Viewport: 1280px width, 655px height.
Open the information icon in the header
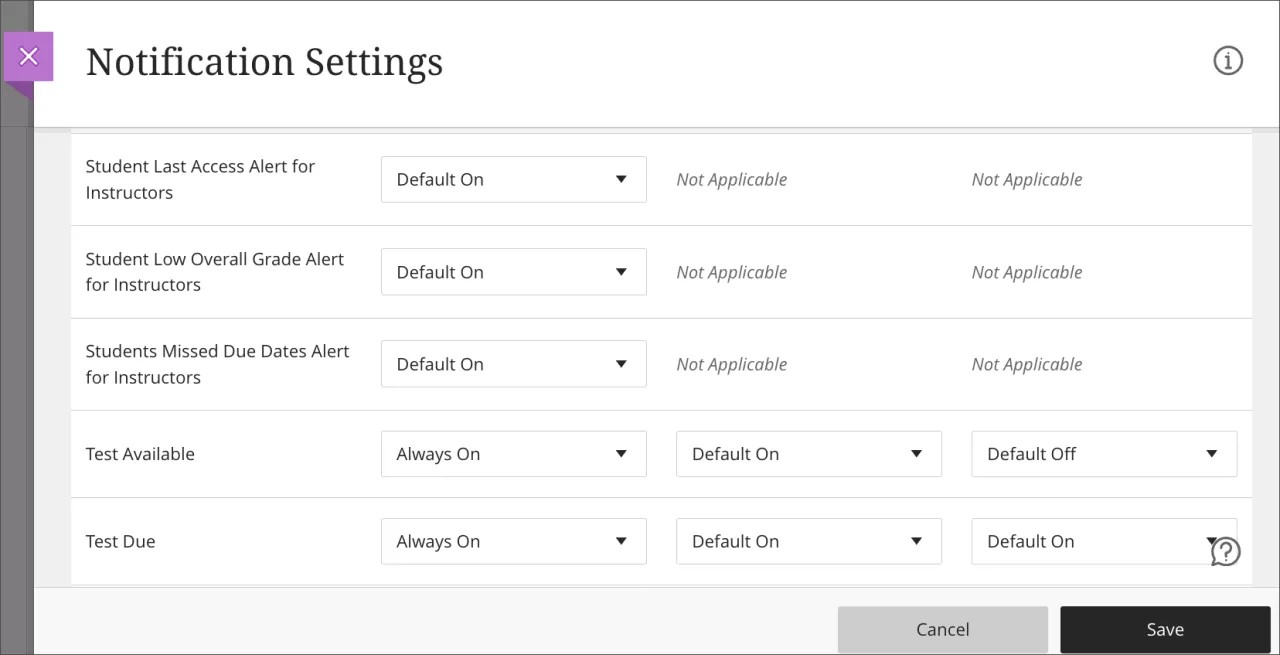tap(1228, 60)
